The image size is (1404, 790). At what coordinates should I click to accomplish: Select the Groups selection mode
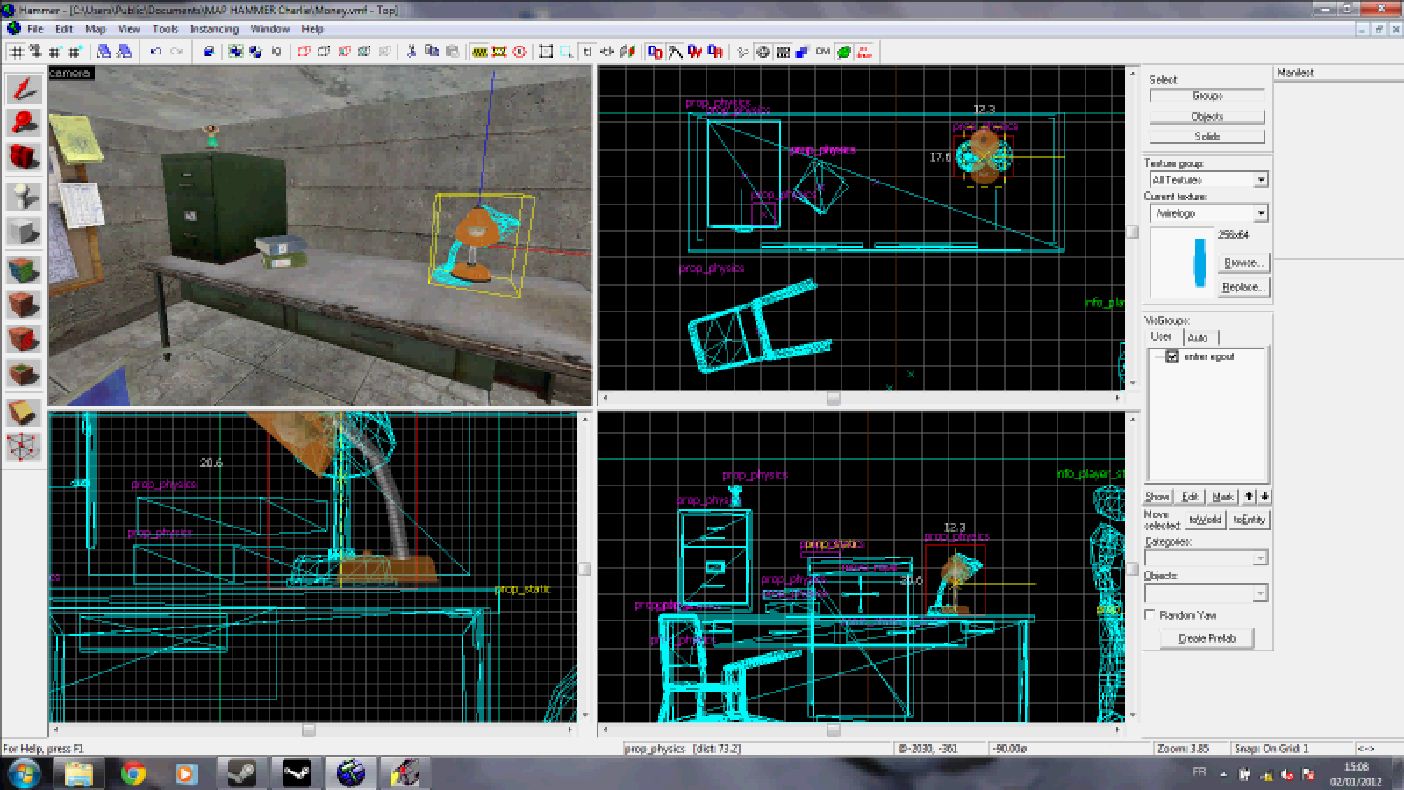click(x=1207, y=96)
